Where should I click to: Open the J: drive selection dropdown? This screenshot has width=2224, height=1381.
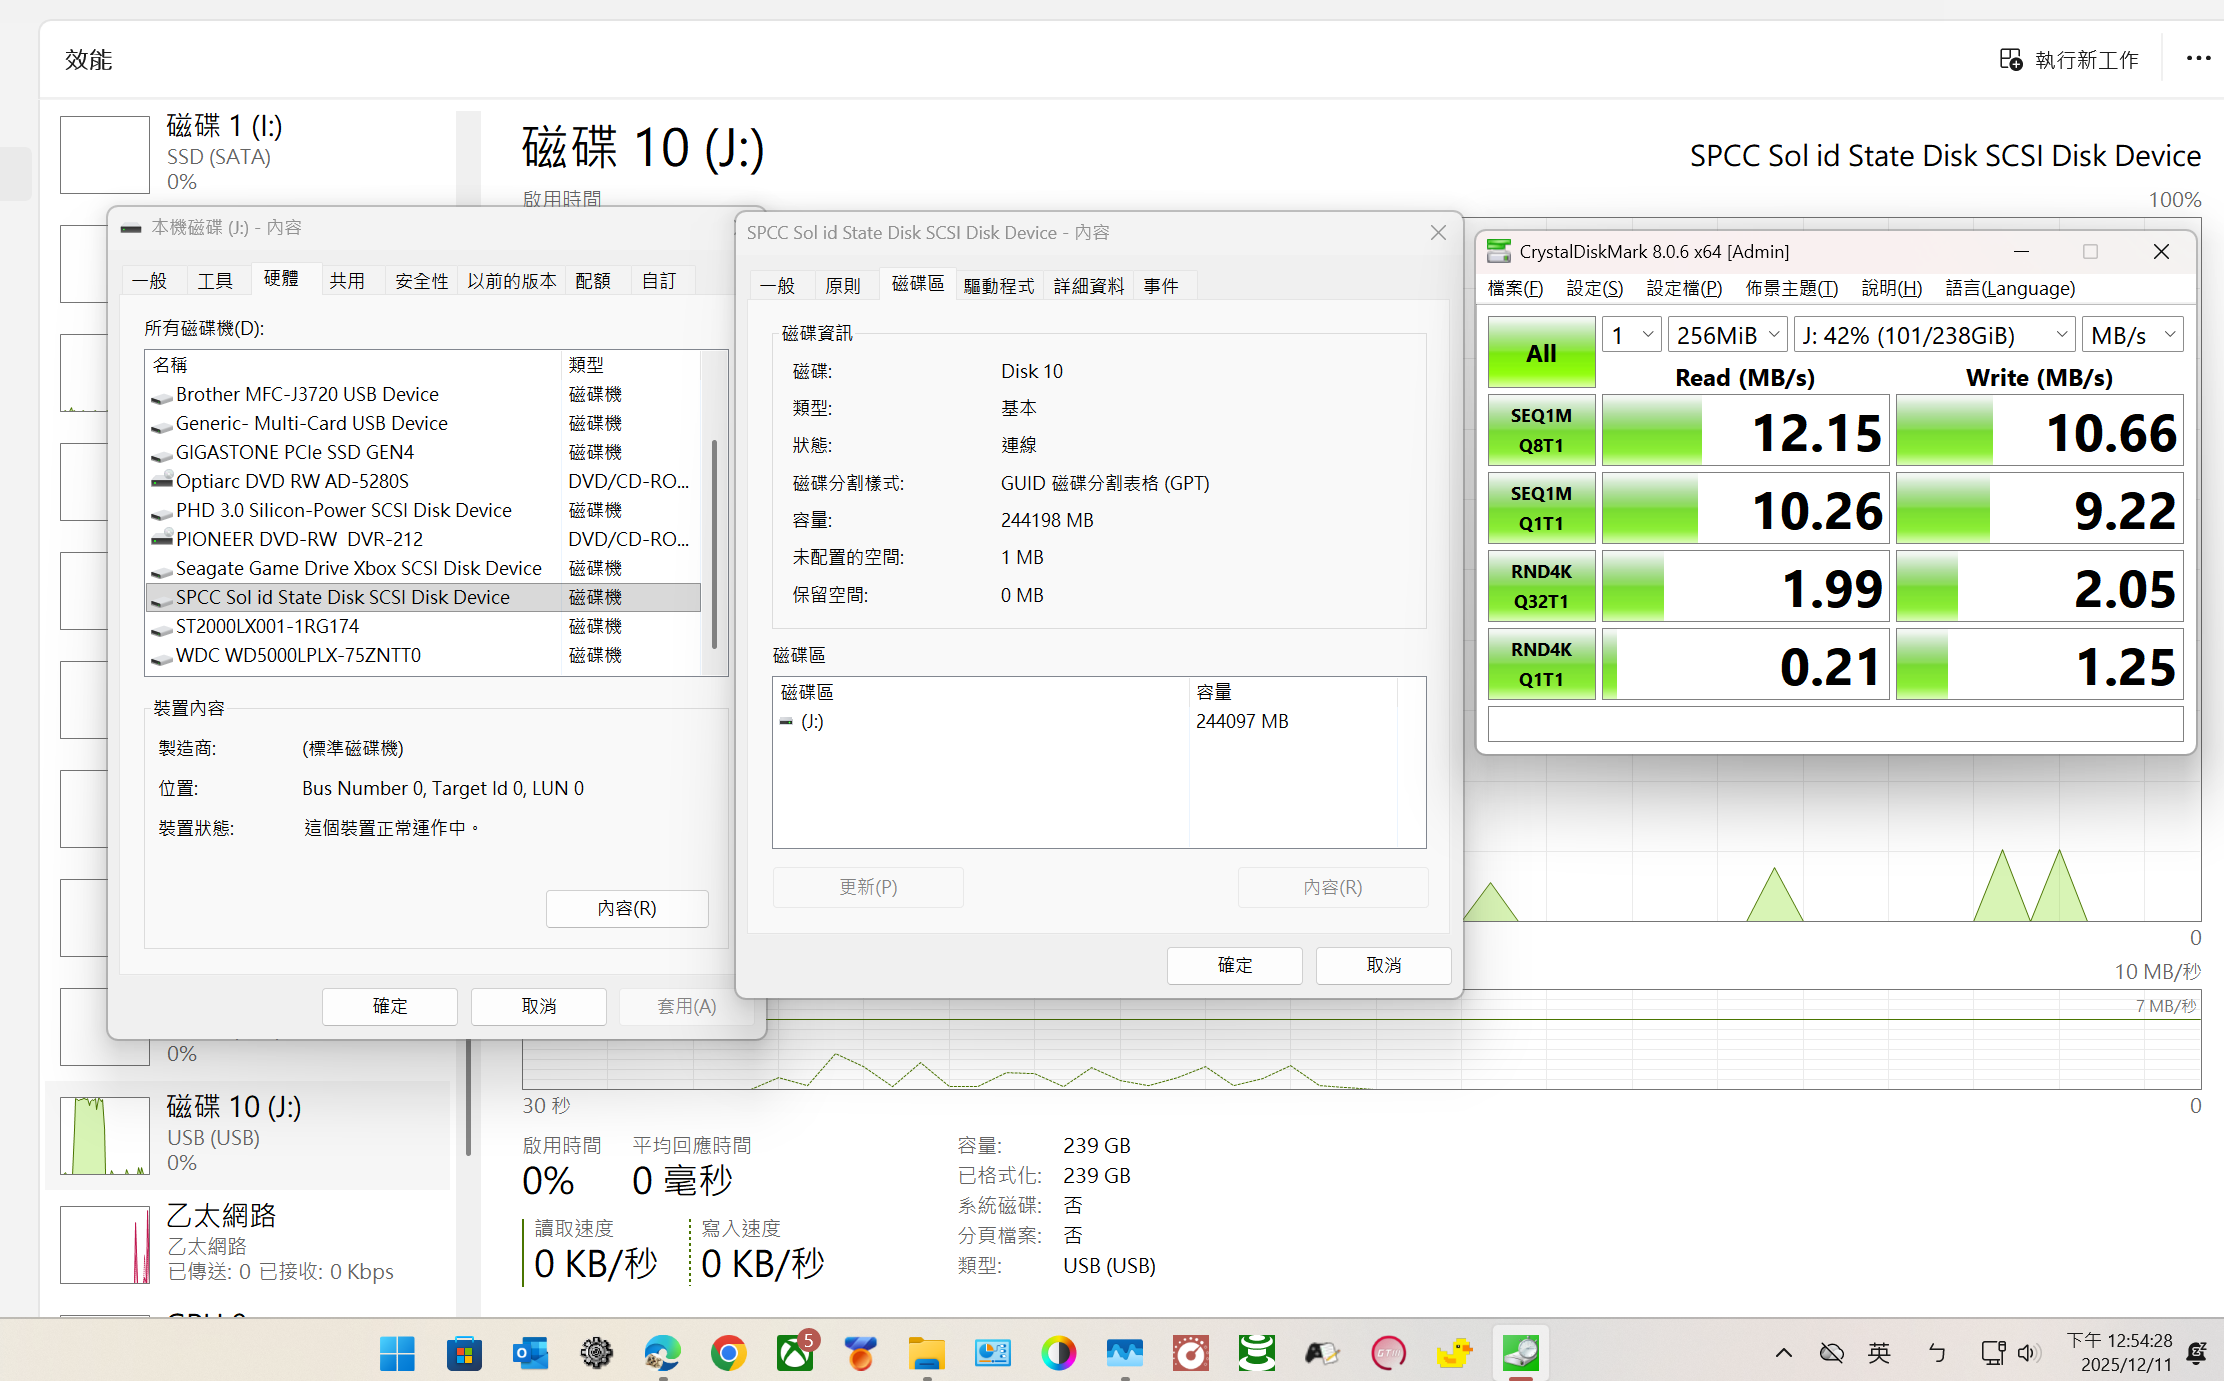pyautogui.click(x=1934, y=335)
